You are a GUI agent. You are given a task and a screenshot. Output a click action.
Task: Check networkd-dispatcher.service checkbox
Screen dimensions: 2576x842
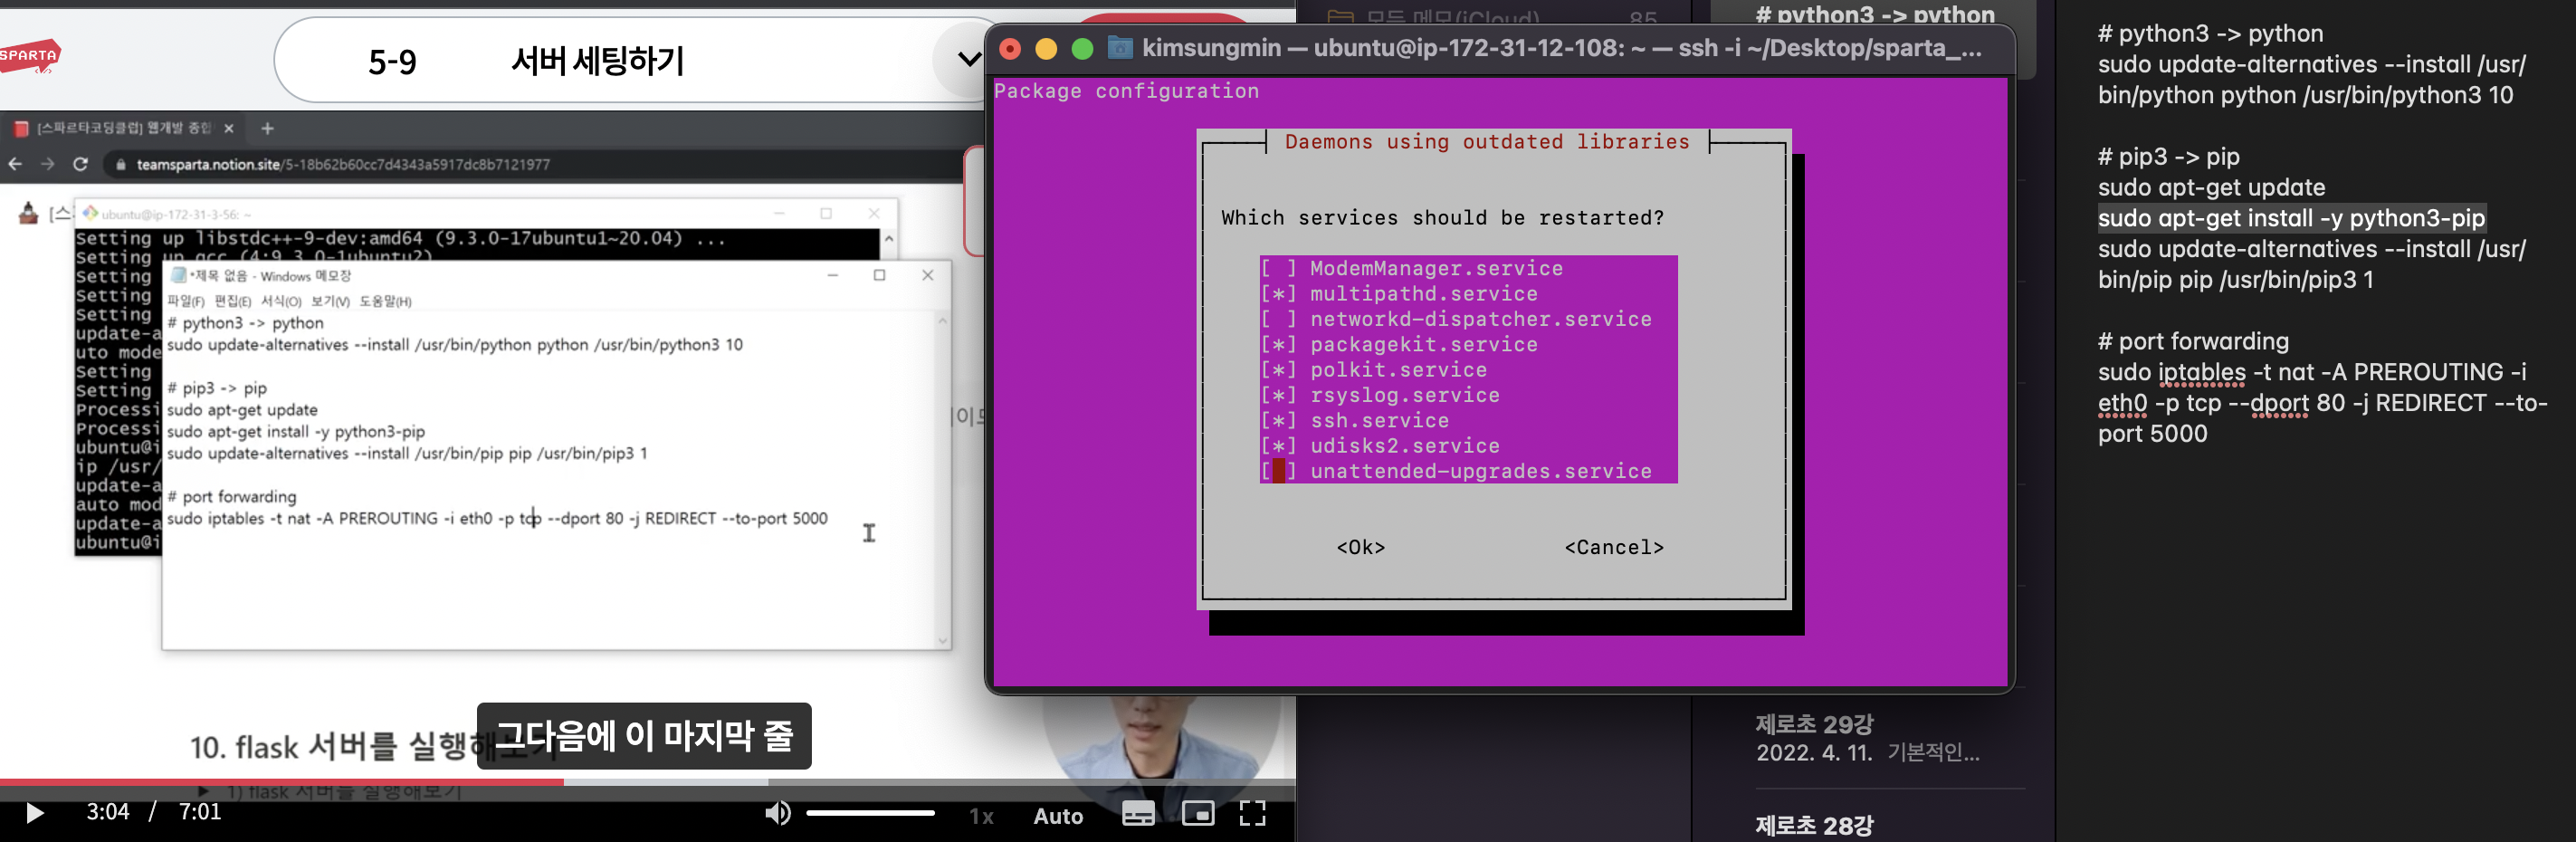(x=1278, y=319)
